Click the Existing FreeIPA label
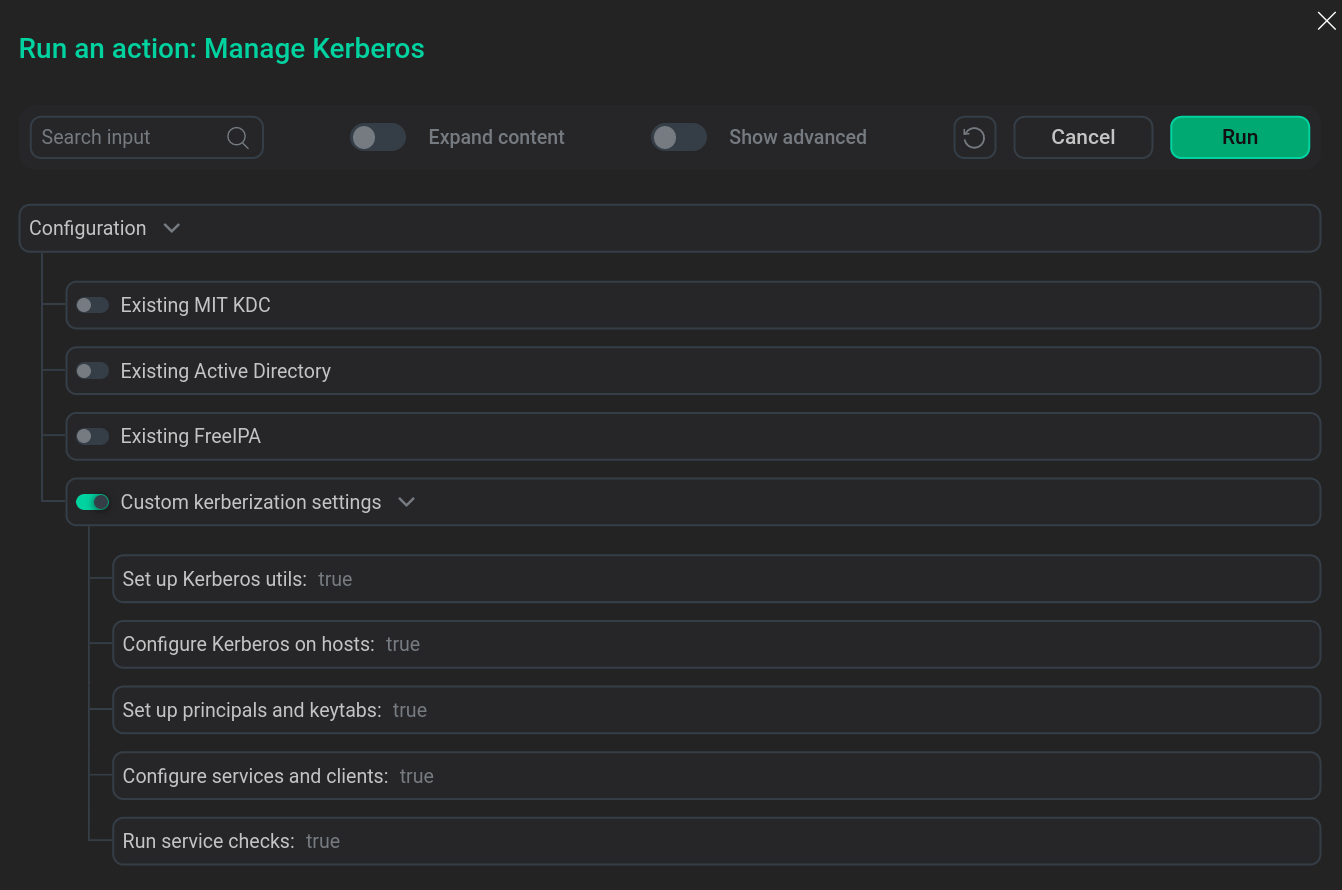The width and height of the screenshot is (1342, 890). pyautogui.click(x=191, y=436)
